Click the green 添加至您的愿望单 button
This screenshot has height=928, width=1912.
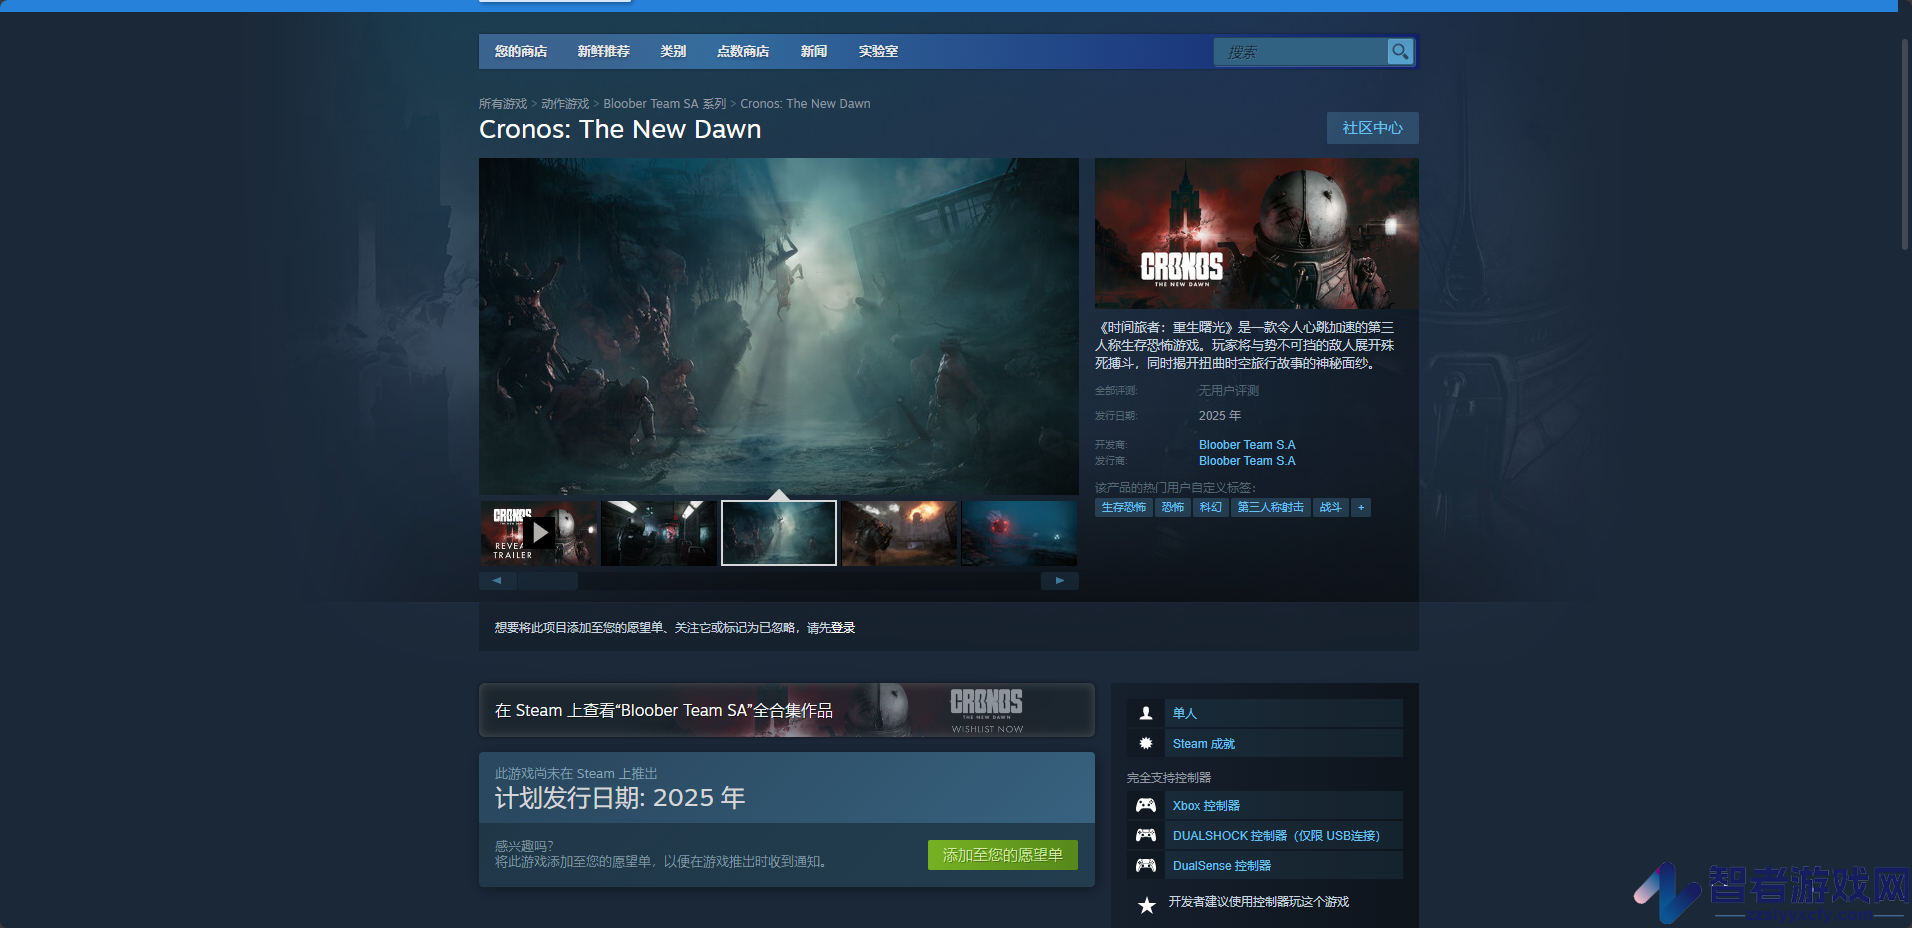point(1002,855)
